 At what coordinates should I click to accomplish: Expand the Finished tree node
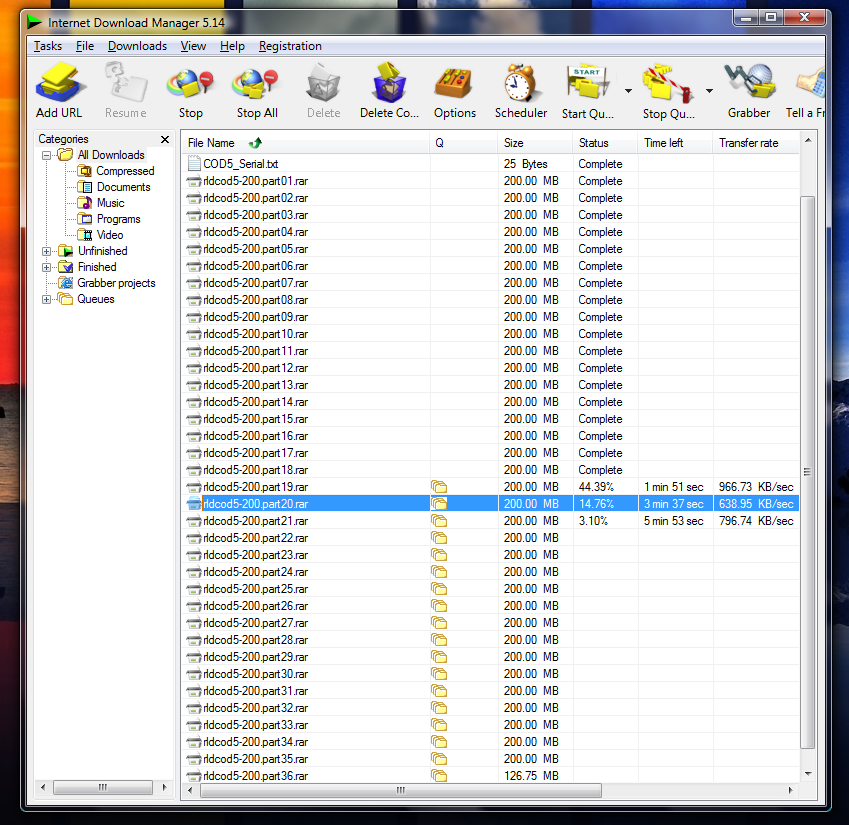[x=47, y=267]
